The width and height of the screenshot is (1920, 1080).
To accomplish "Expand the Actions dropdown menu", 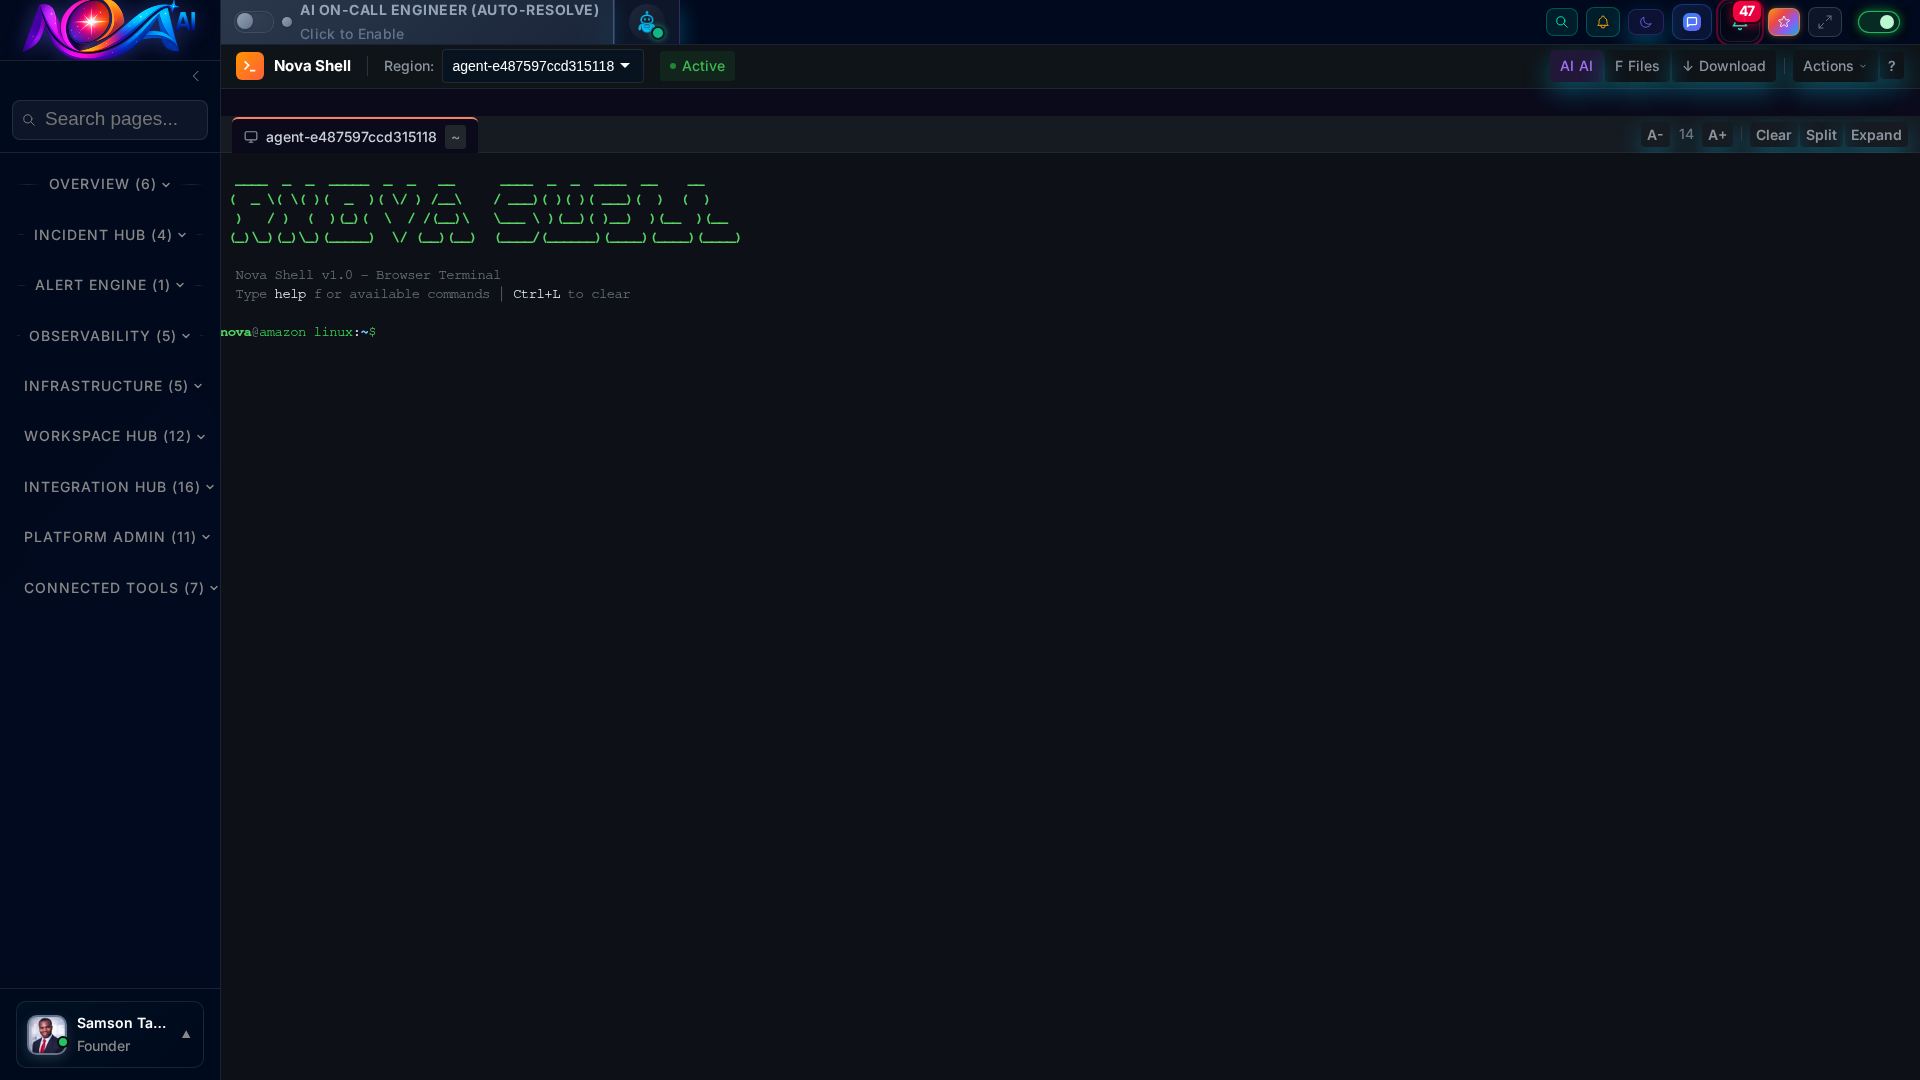I will tap(1832, 66).
